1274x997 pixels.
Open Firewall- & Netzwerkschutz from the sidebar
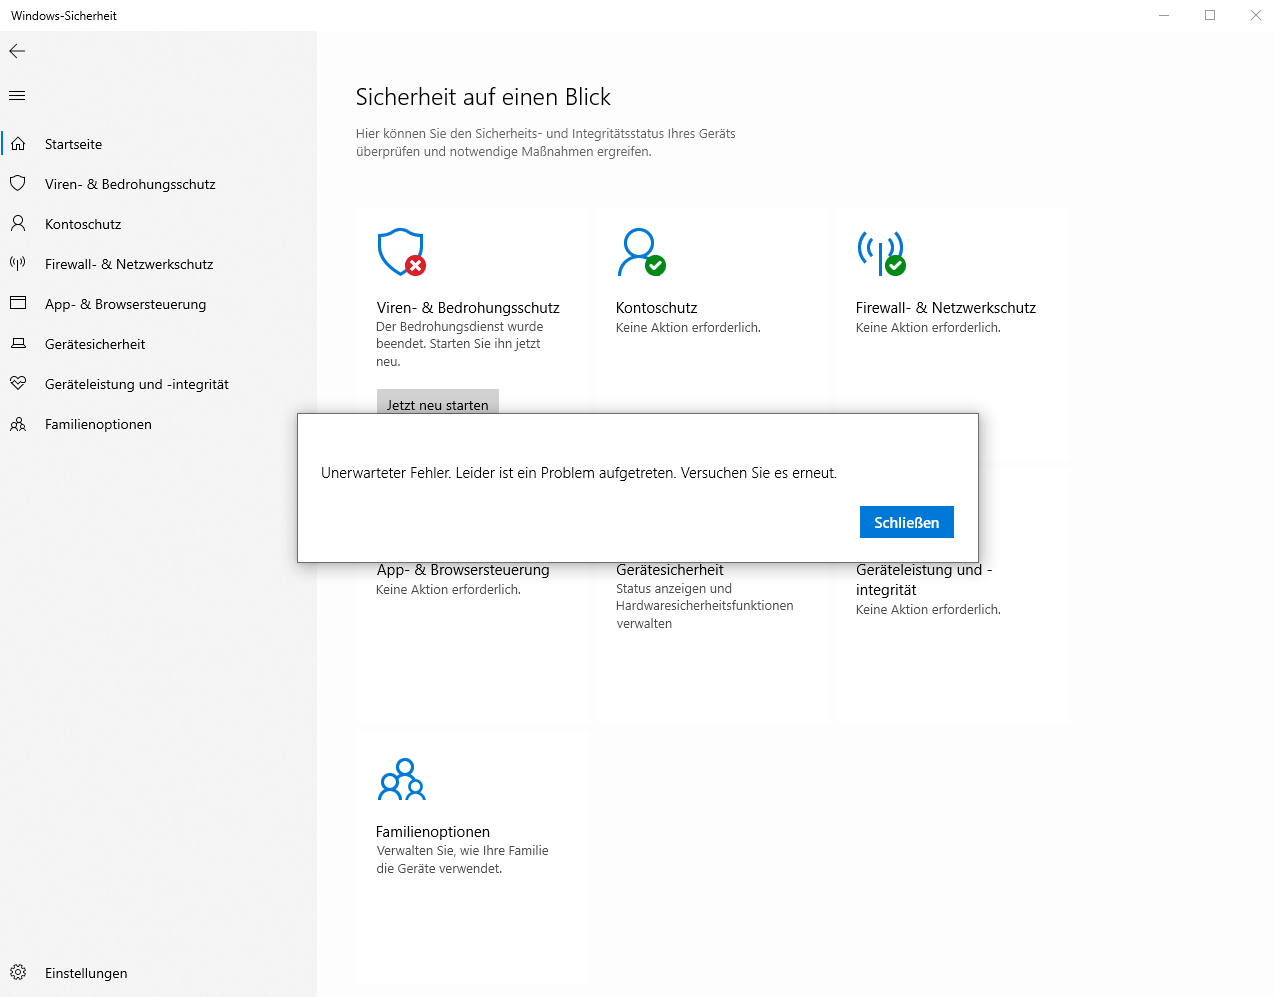(129, 264)
